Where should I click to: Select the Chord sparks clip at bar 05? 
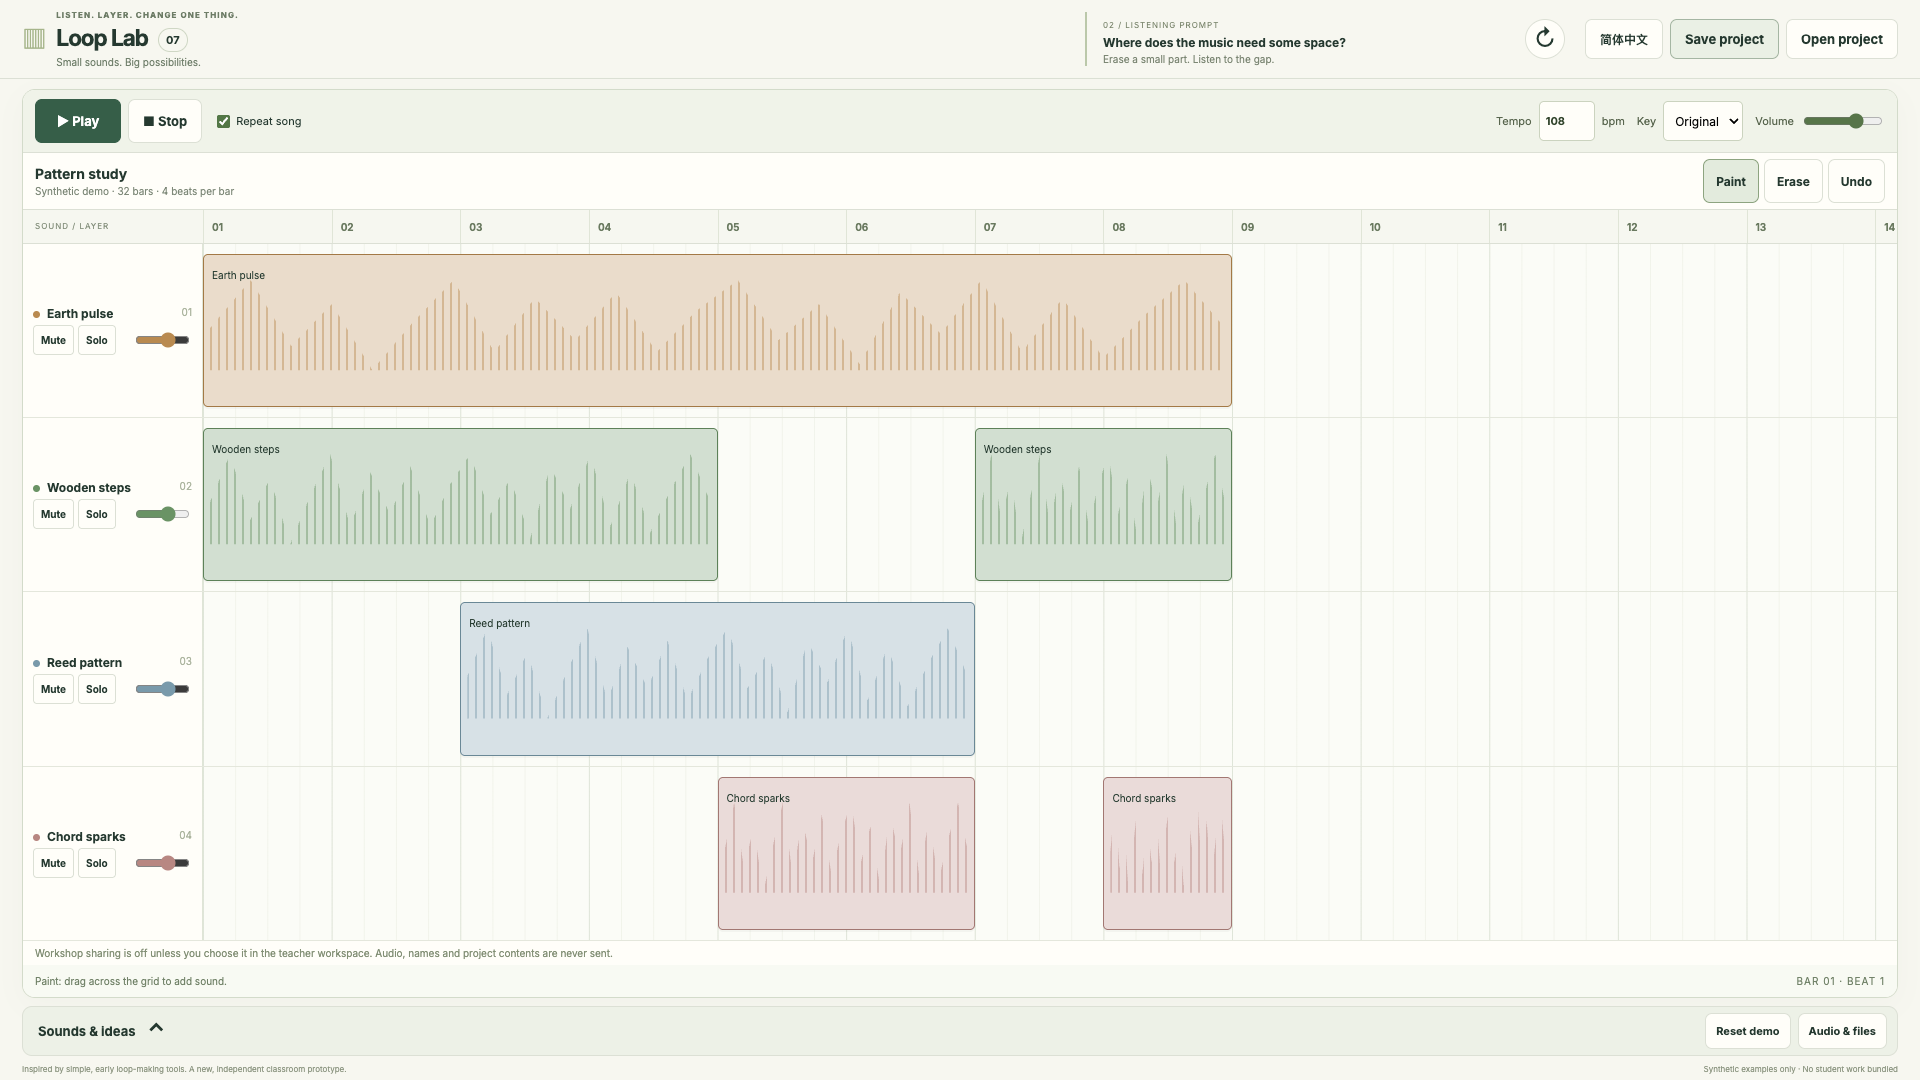[x=846, y=853]
